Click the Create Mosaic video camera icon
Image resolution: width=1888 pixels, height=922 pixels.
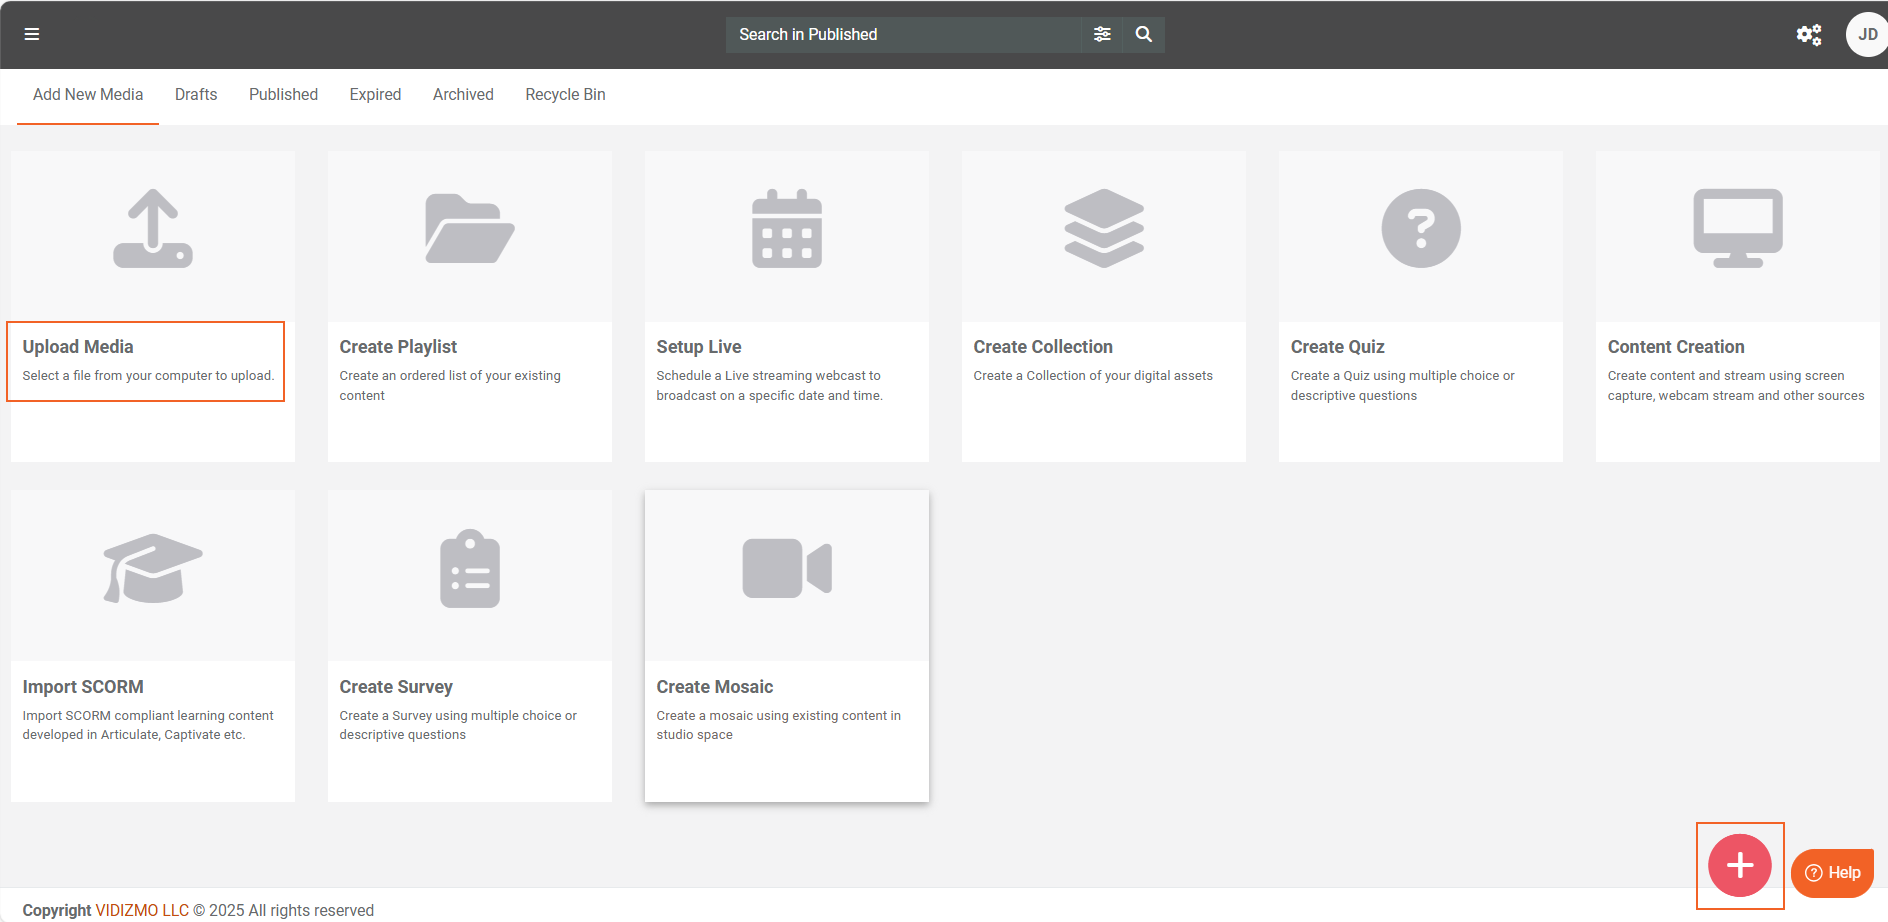coord(786,568)
